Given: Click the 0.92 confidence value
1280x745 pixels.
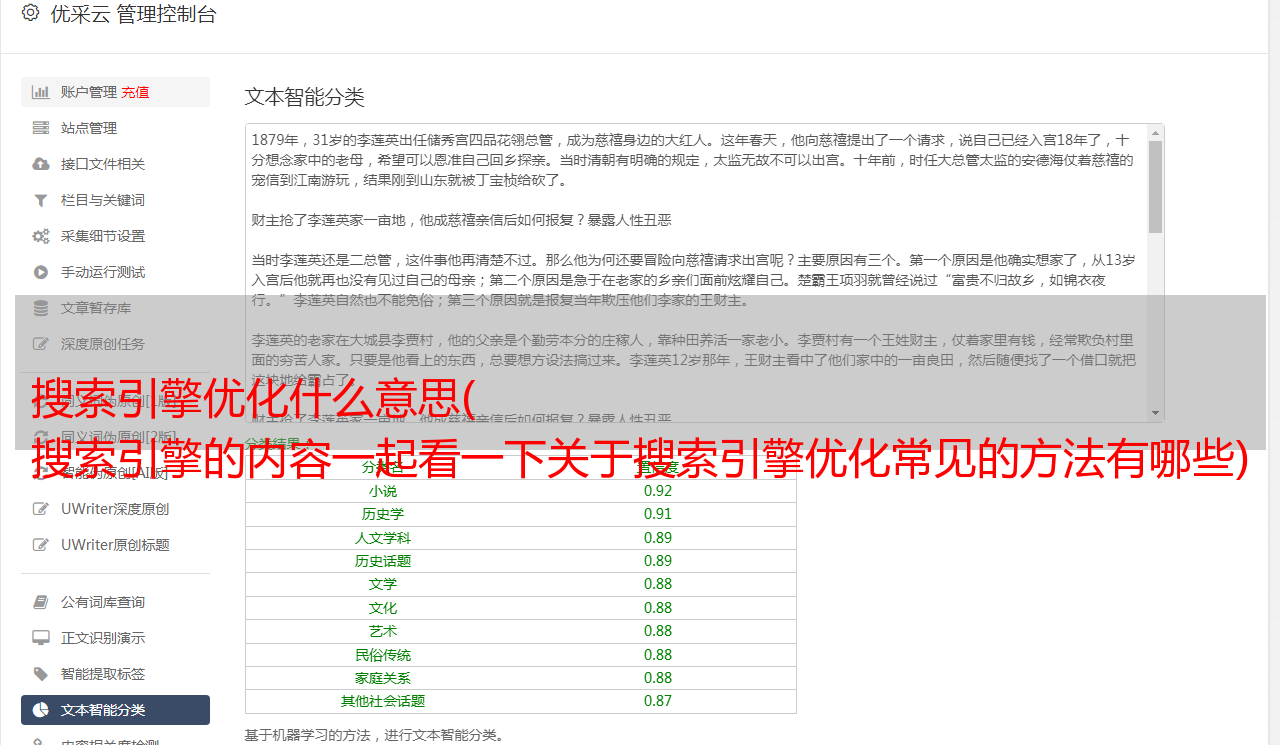Looking at the screenshot, I should (658, 491).
